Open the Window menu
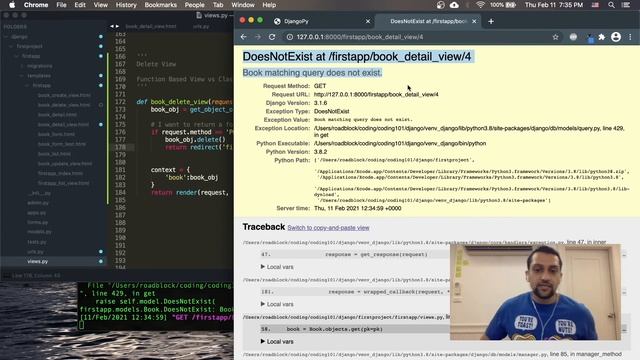The image size is (640, 360). point(242,5)
